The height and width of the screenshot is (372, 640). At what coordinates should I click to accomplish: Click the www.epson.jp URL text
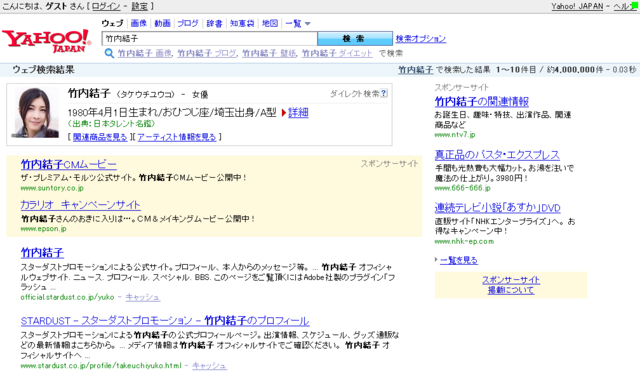coord(43,229)
